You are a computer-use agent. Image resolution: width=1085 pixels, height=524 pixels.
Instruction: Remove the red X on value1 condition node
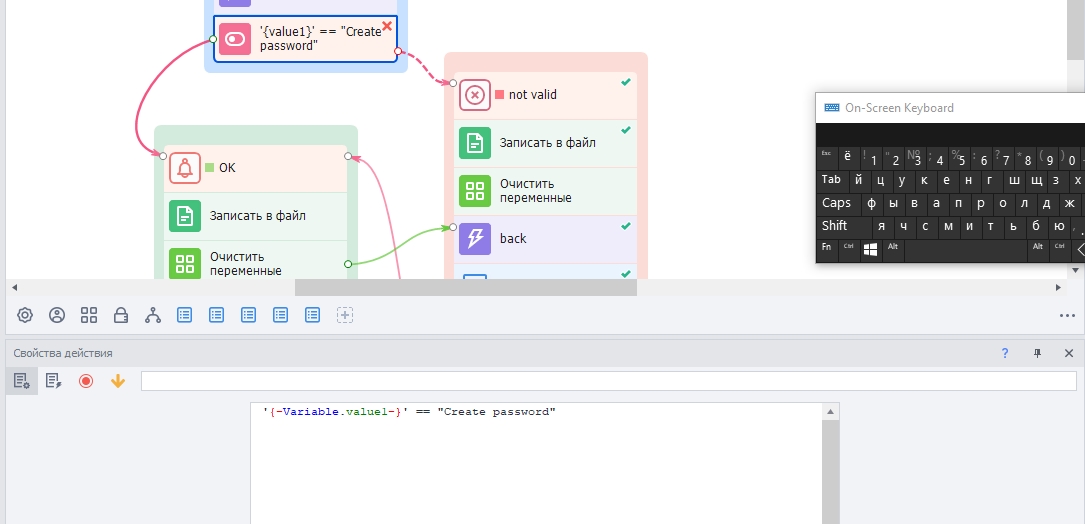pyautogui.click(x=388, y=26)
